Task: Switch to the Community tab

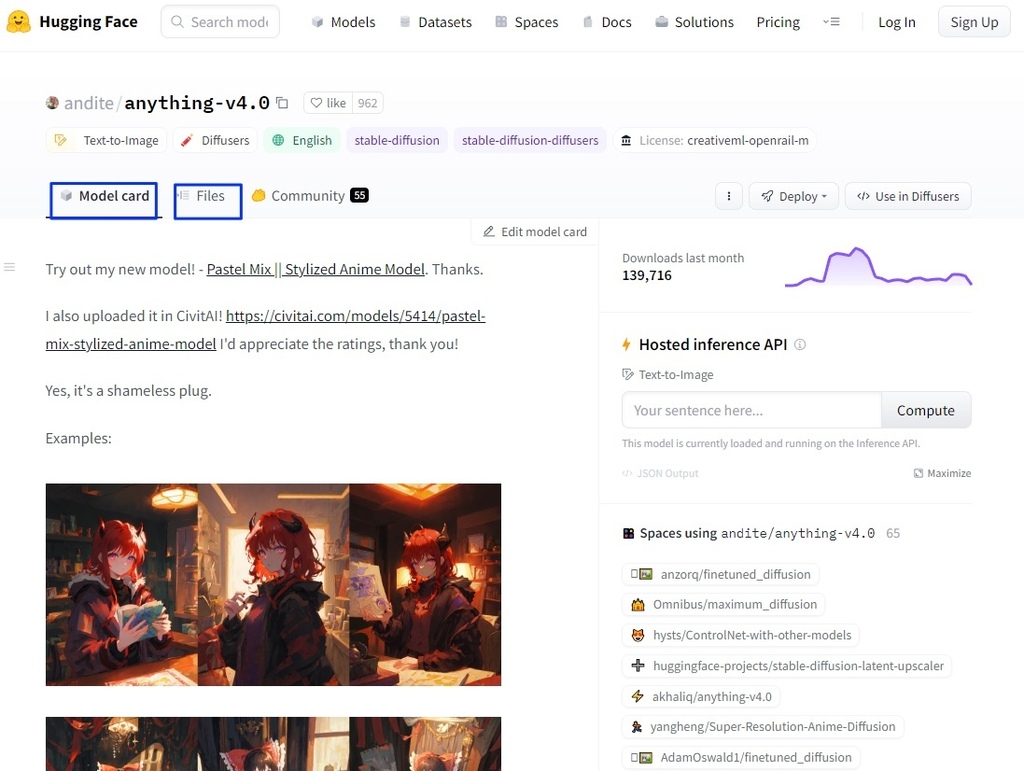Action: (x=310, y=195)
